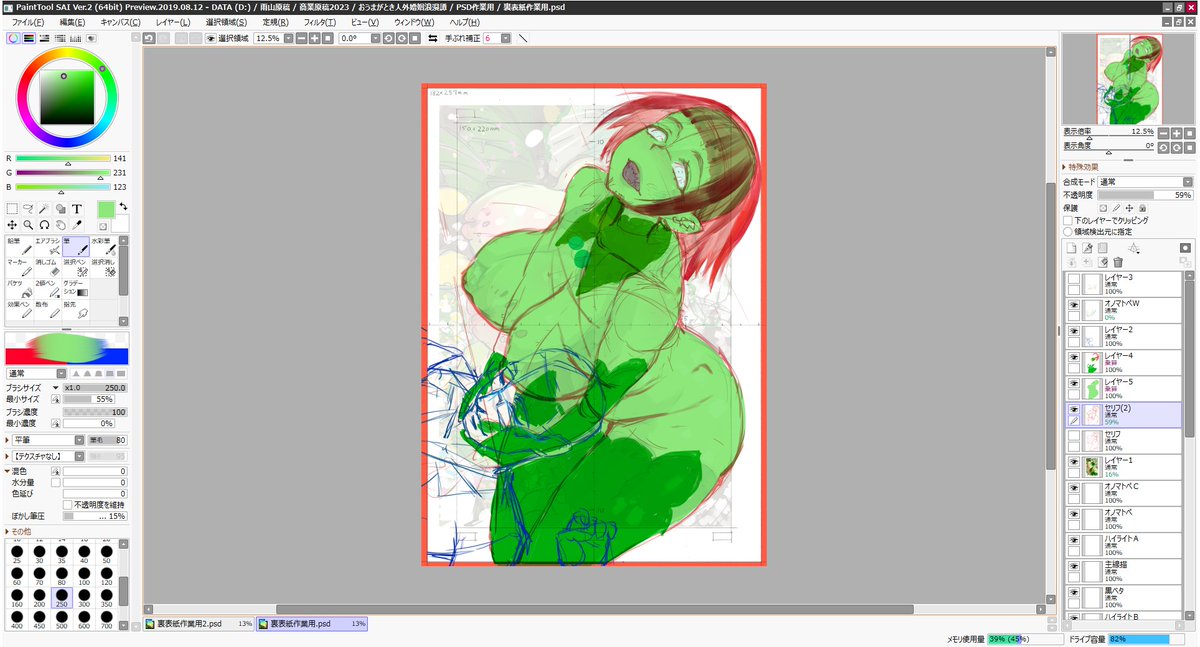Open the レイヤー(L) menu
This screenshot has width=1200, height=647.
(x=172, y=22)
